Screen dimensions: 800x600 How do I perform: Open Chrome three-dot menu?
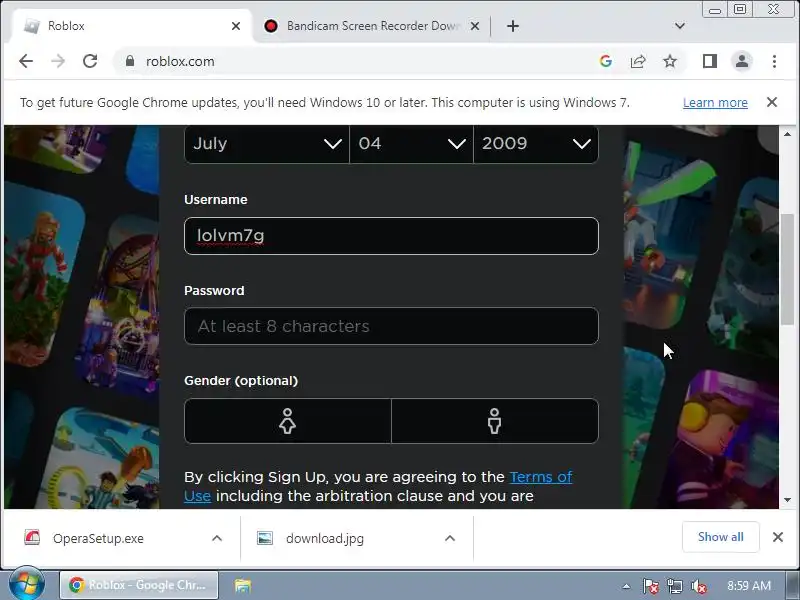click(774, 61)
